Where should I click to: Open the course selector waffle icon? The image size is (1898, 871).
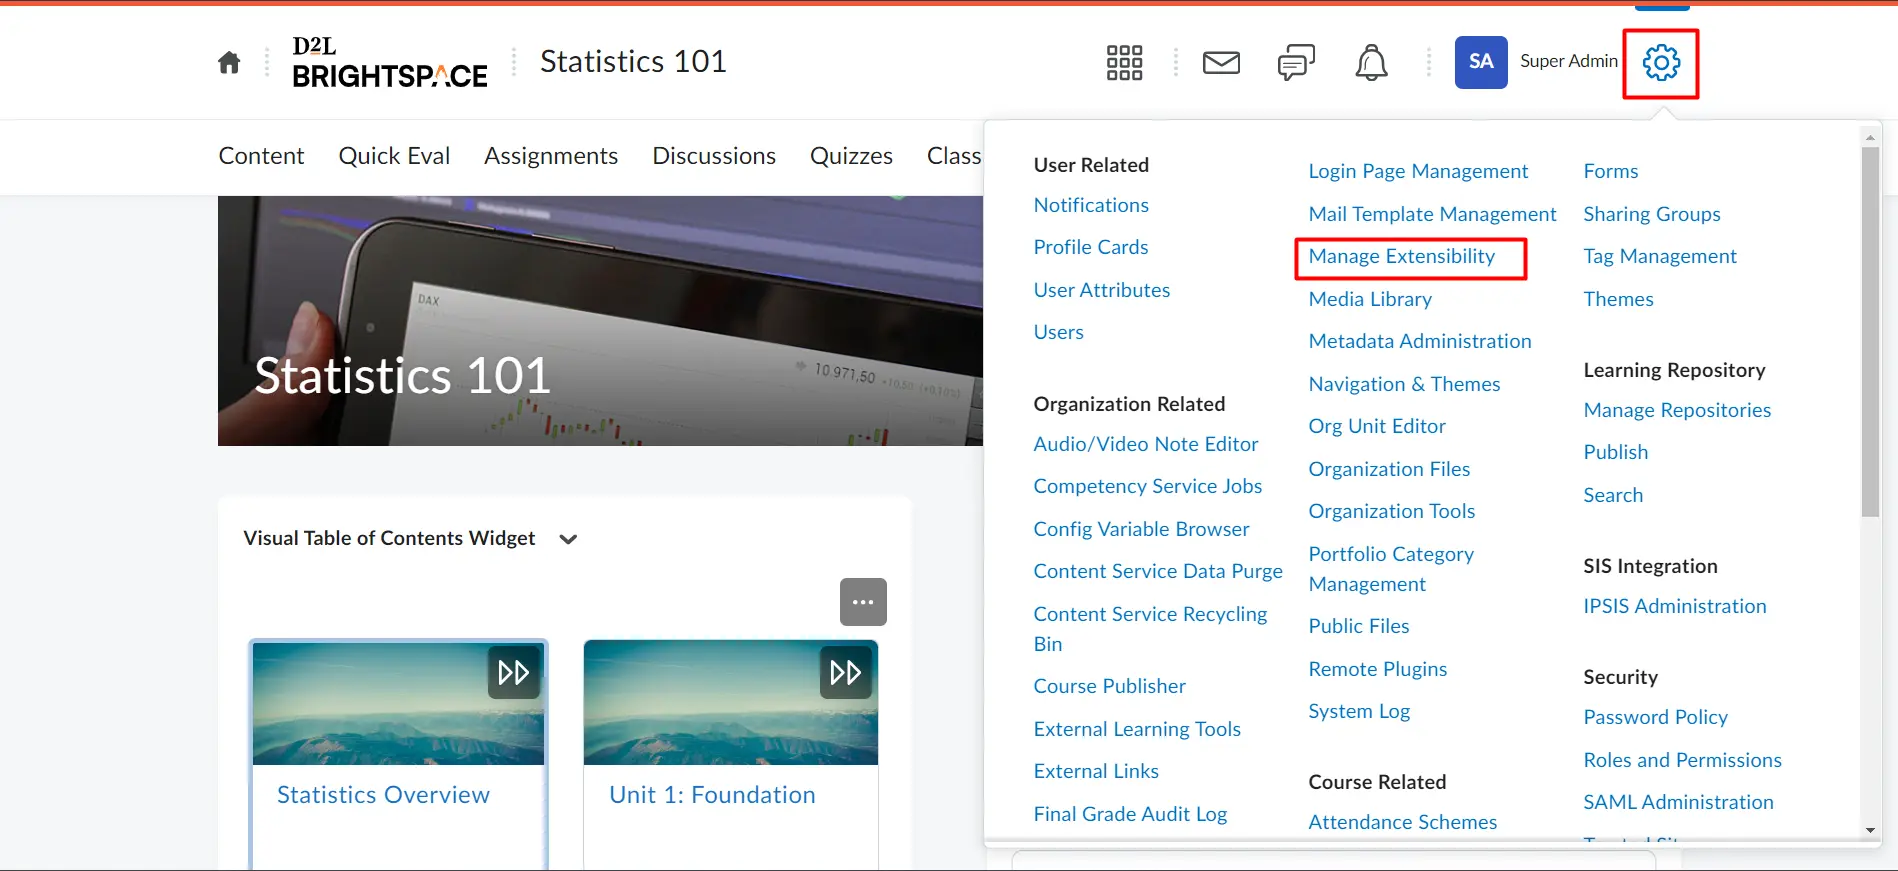tap(1124, 63)
